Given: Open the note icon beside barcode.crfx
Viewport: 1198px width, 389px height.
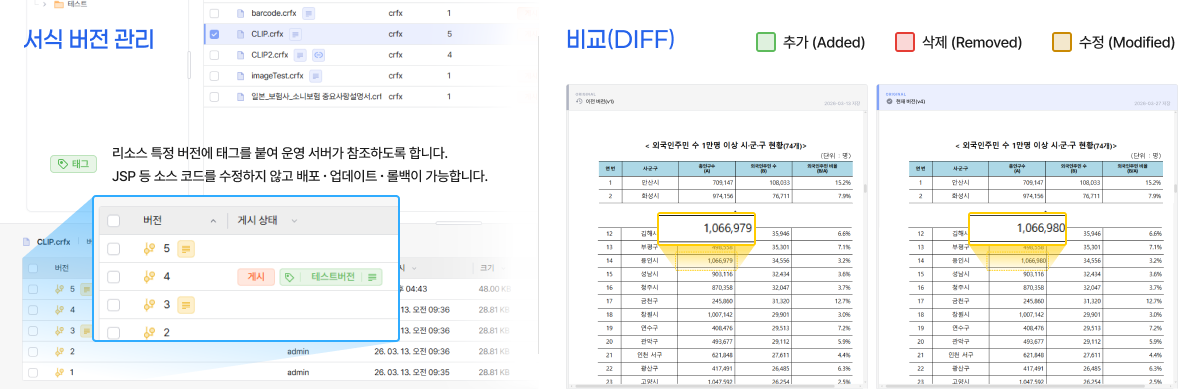Looking at the screenshot, I should coord(308,14).
